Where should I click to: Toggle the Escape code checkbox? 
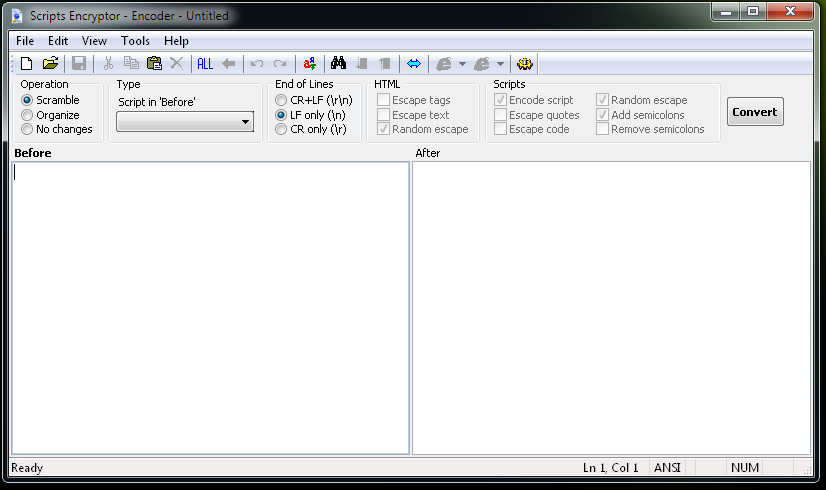pyautogui.click(x=532, y=129)
